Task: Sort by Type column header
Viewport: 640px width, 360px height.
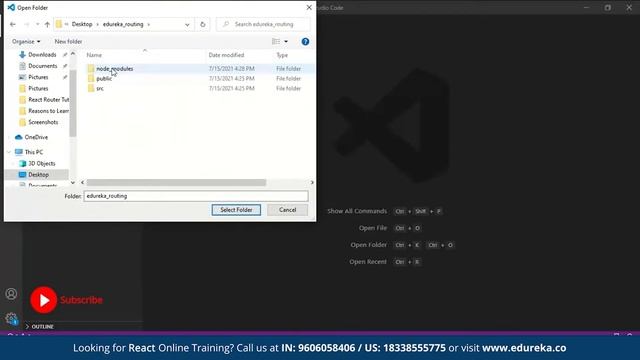Action: (282, 55)
